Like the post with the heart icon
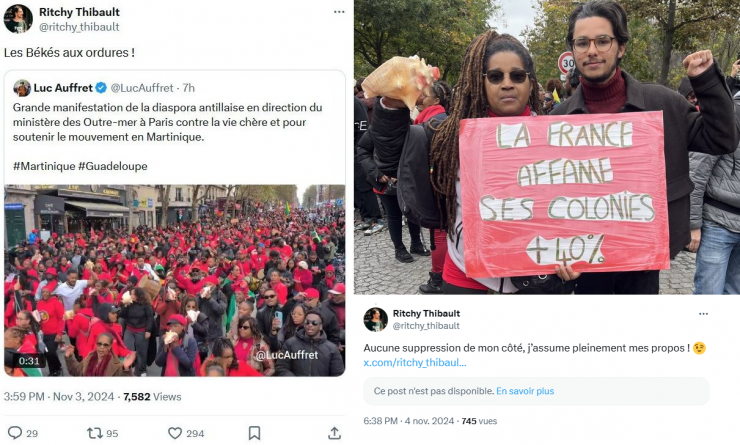 pyautogui.click(x=175, y=433)
